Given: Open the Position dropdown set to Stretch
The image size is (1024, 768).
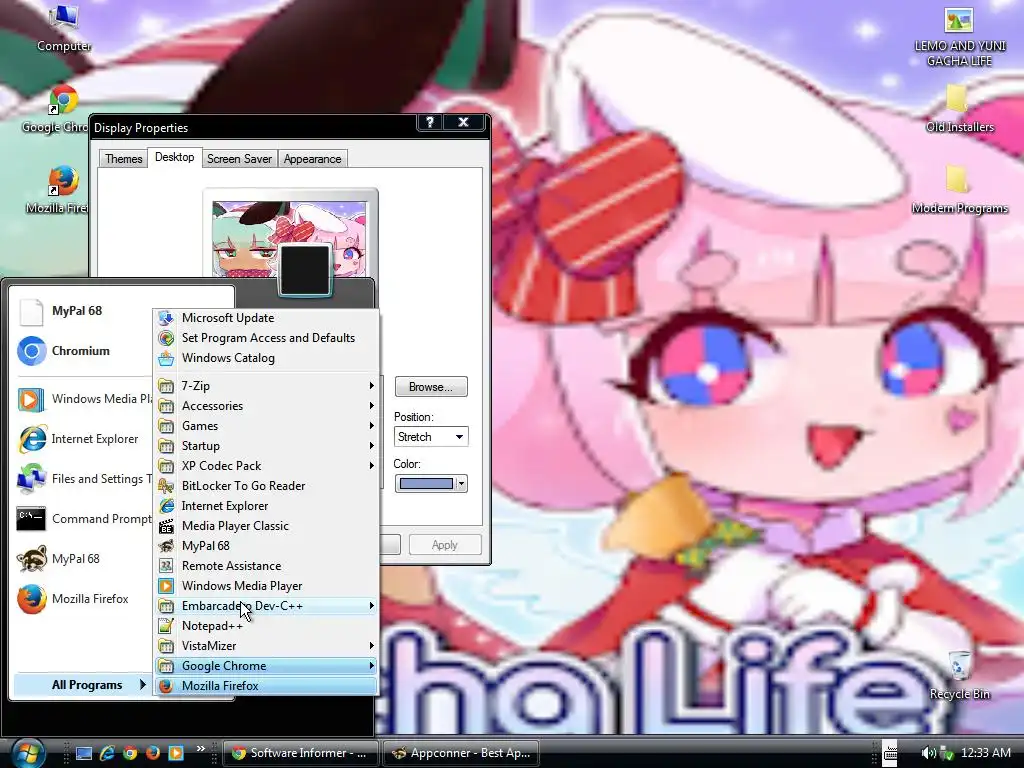Looking at the screenshot, I should click(x=430, y=437).
